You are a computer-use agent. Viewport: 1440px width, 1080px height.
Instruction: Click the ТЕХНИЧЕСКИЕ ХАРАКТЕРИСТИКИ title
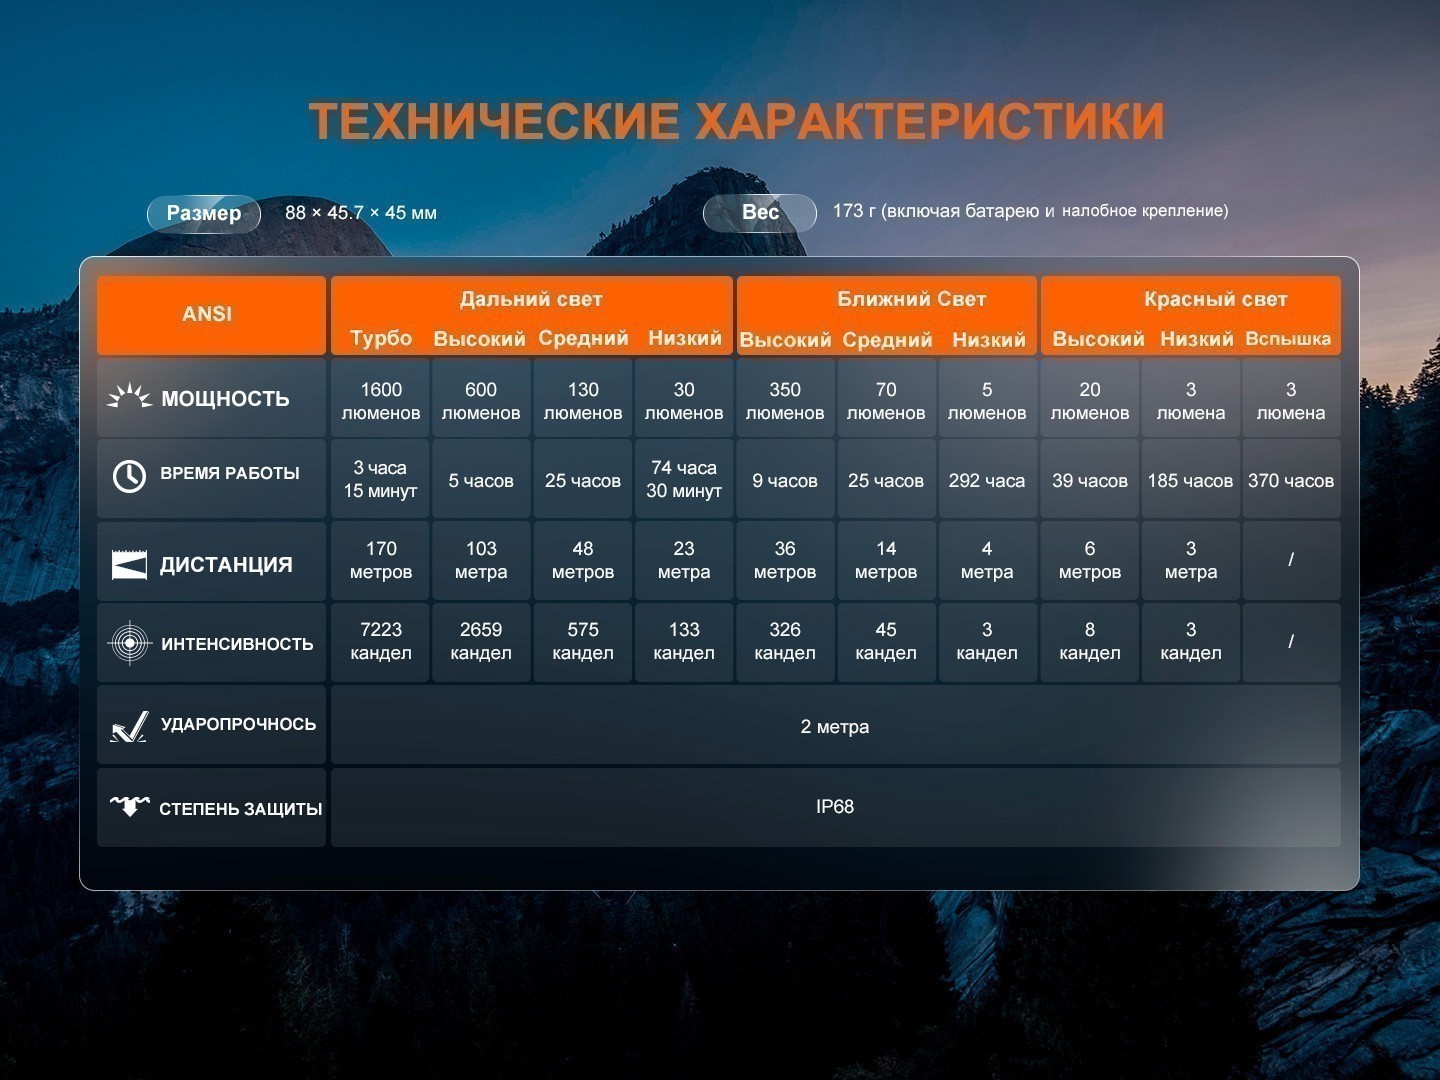[x=737, y=122]
